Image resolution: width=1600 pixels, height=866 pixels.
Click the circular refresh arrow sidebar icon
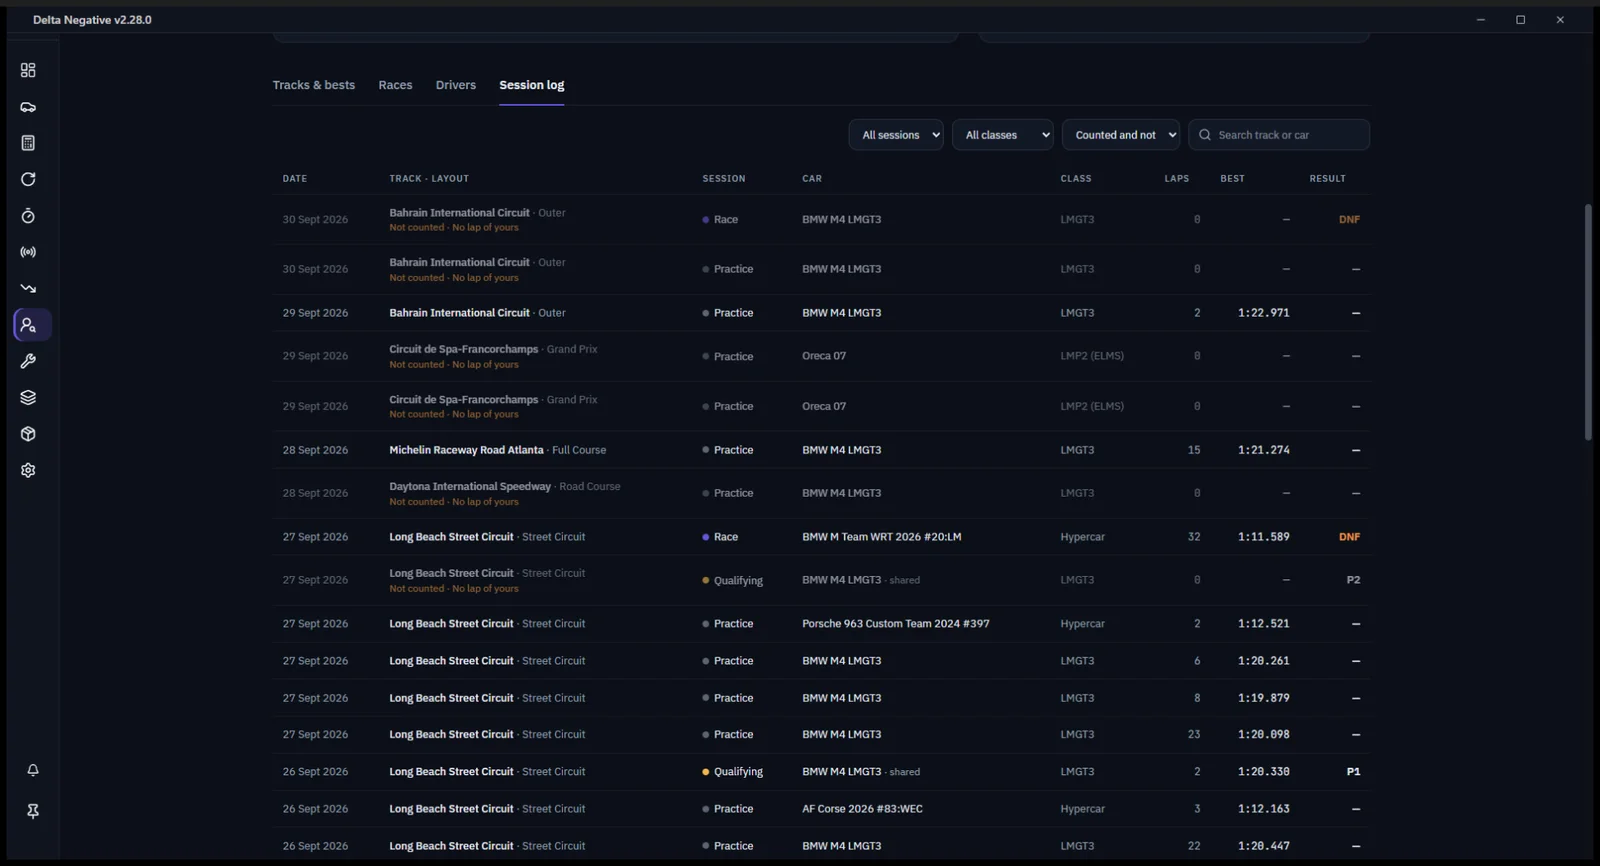(x=28, y=179)
